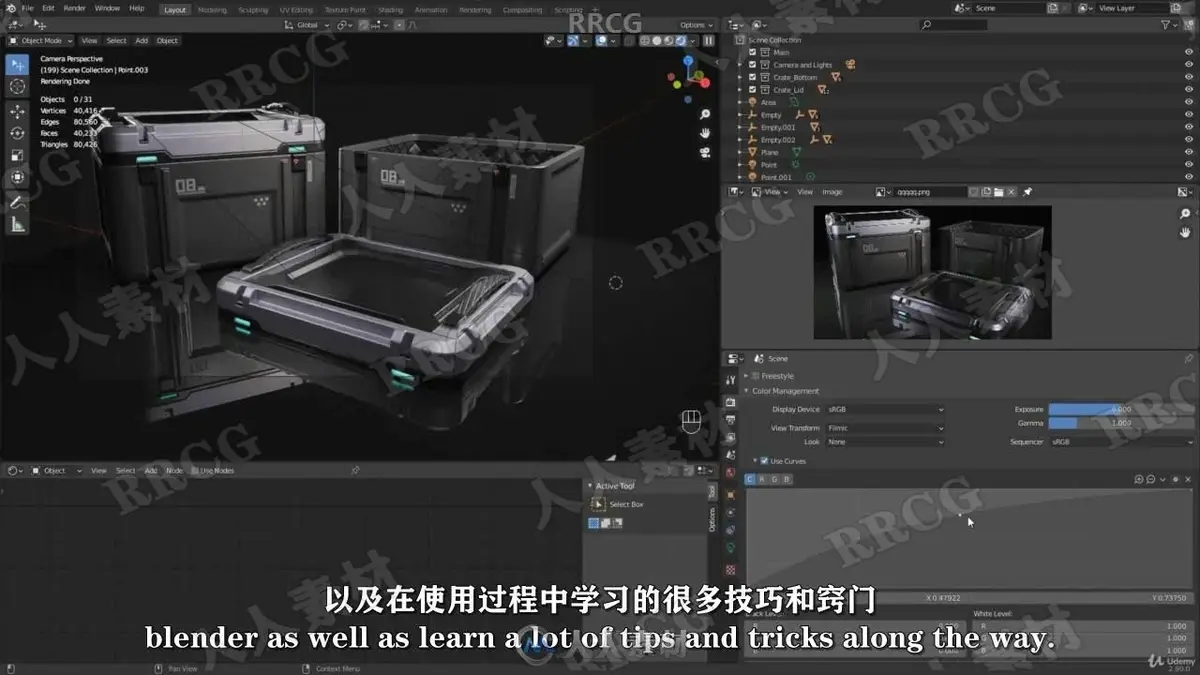
Task: Toggle rendered viewport shading mode
Action: (679, 40)
